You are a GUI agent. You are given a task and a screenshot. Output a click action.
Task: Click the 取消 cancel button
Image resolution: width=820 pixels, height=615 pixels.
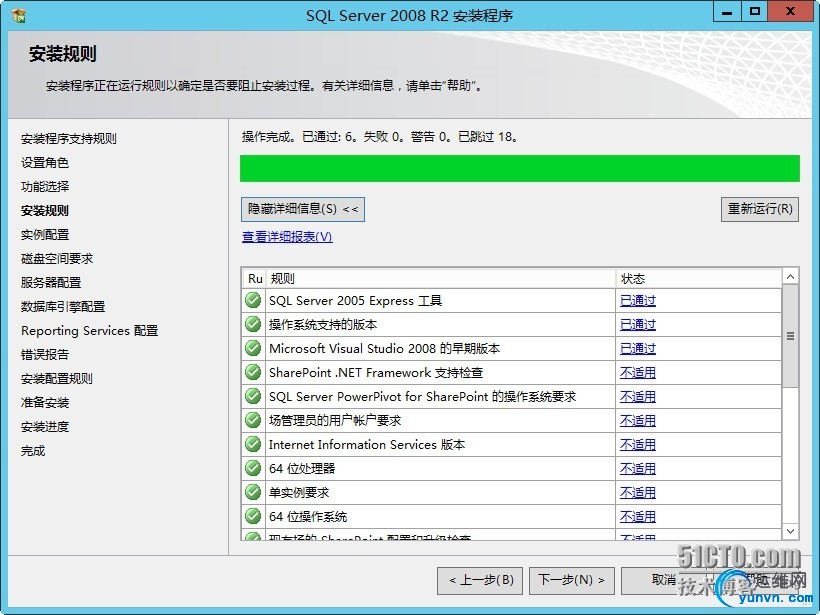[x=664, y=580]
